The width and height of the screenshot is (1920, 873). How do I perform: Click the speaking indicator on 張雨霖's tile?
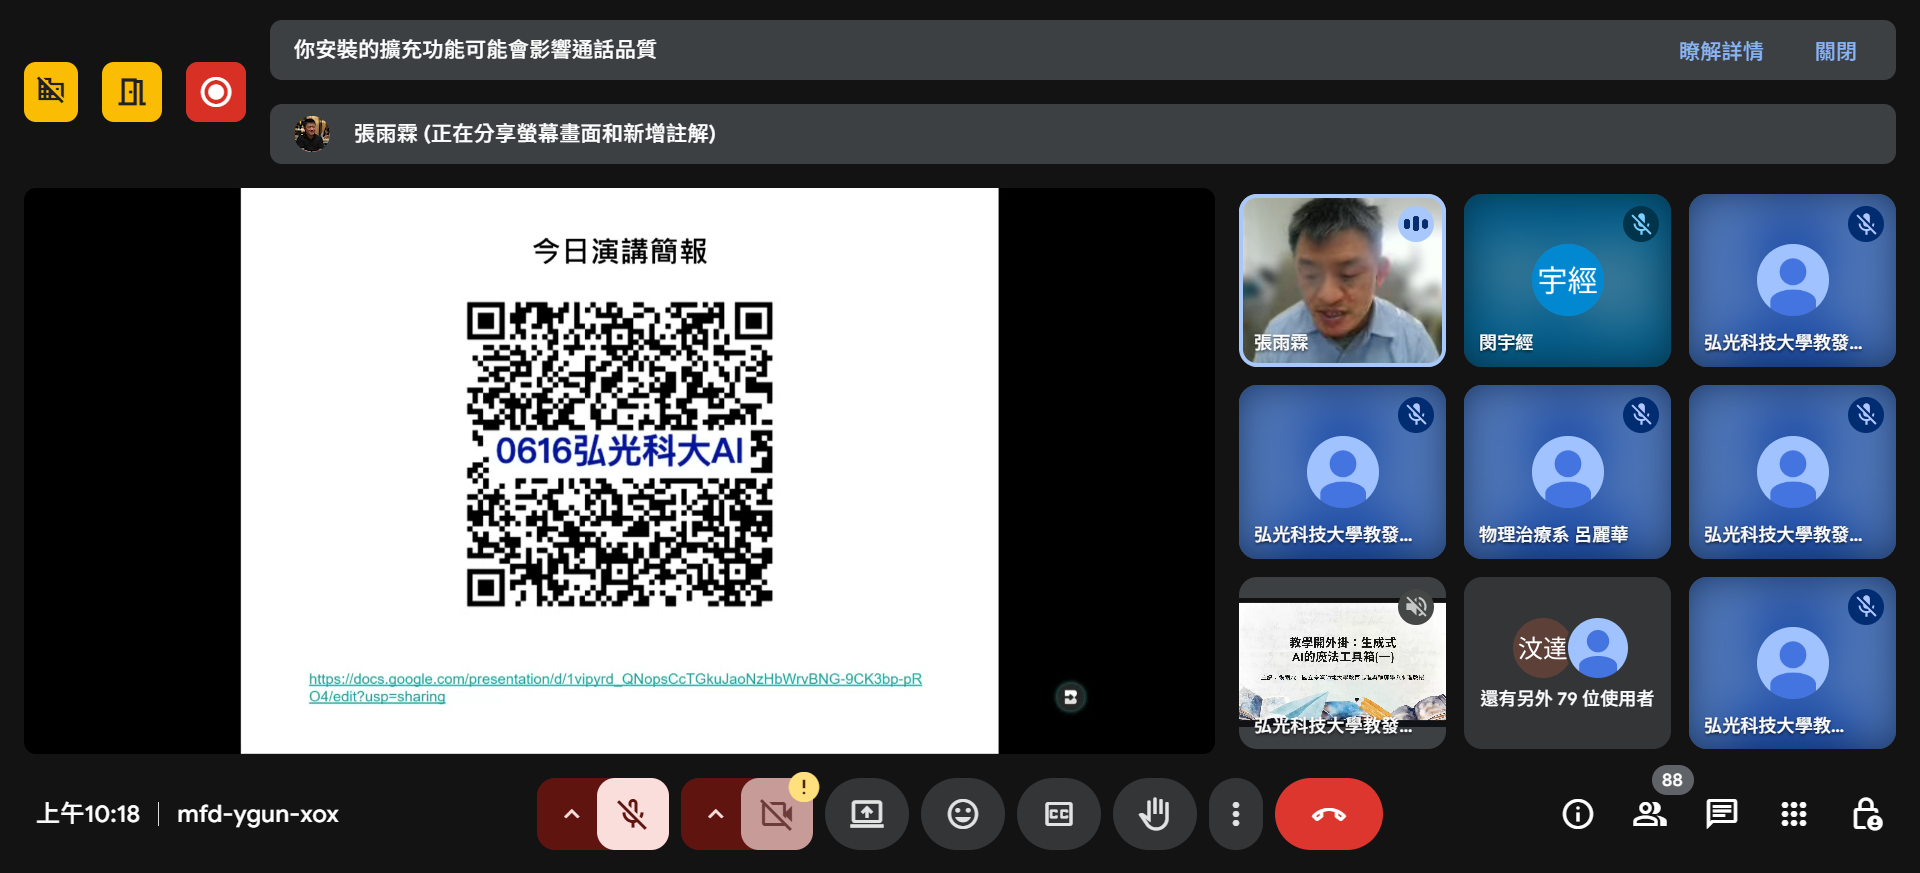[1416, 224]
